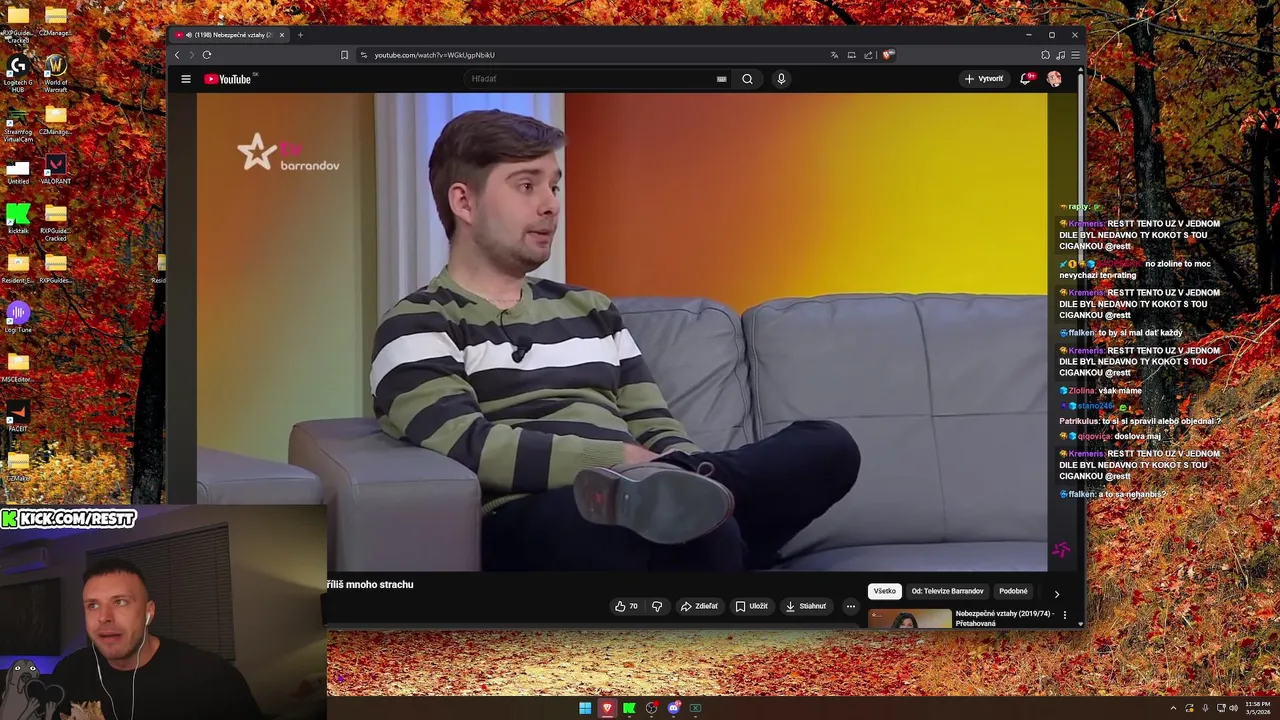
Task: Open options menu for the recommended video
Action: click(x=1065, y=615)
